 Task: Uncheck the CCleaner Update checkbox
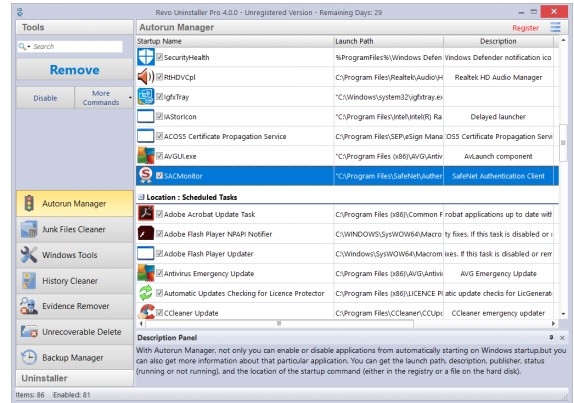[x=159, y=313]
